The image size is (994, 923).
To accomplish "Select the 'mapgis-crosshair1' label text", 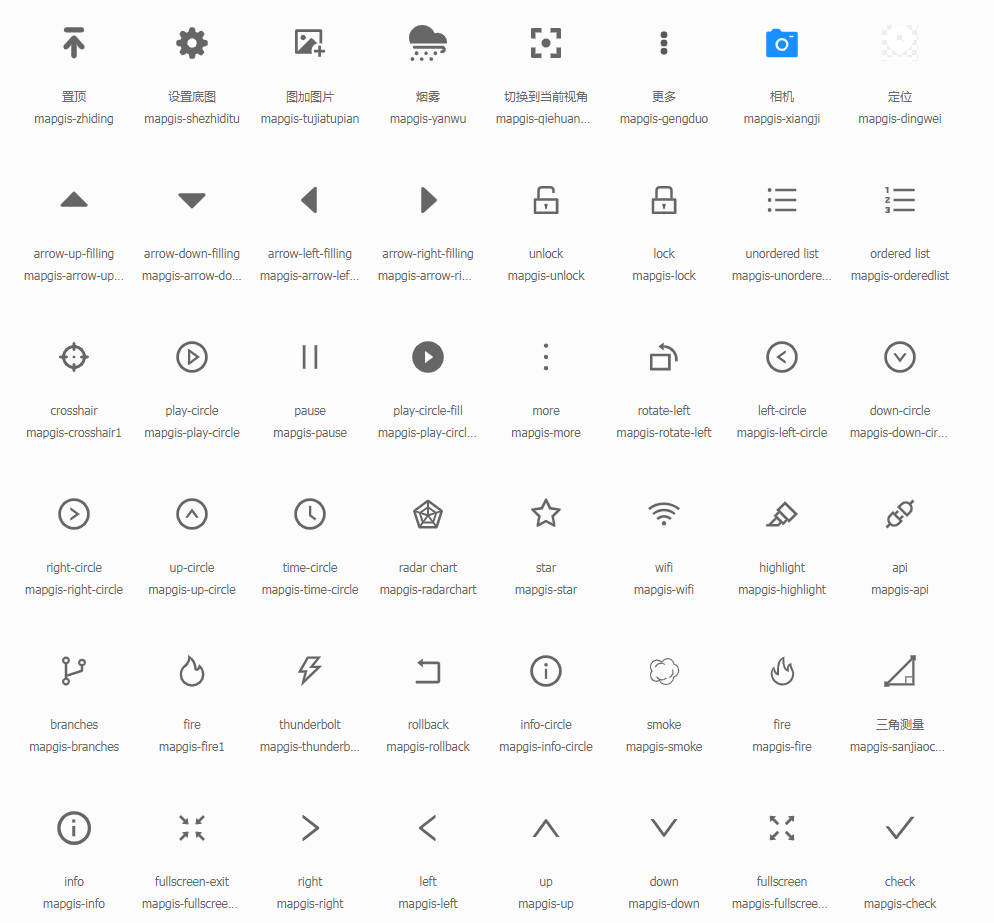I will click(x=74, y=432).
